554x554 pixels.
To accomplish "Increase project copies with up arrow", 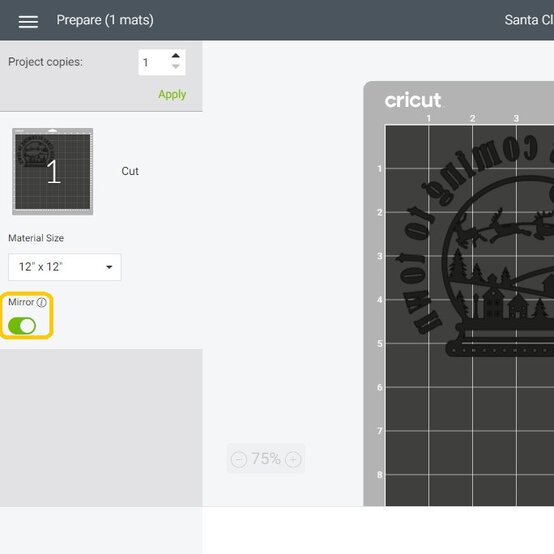I will coord(176,56).
